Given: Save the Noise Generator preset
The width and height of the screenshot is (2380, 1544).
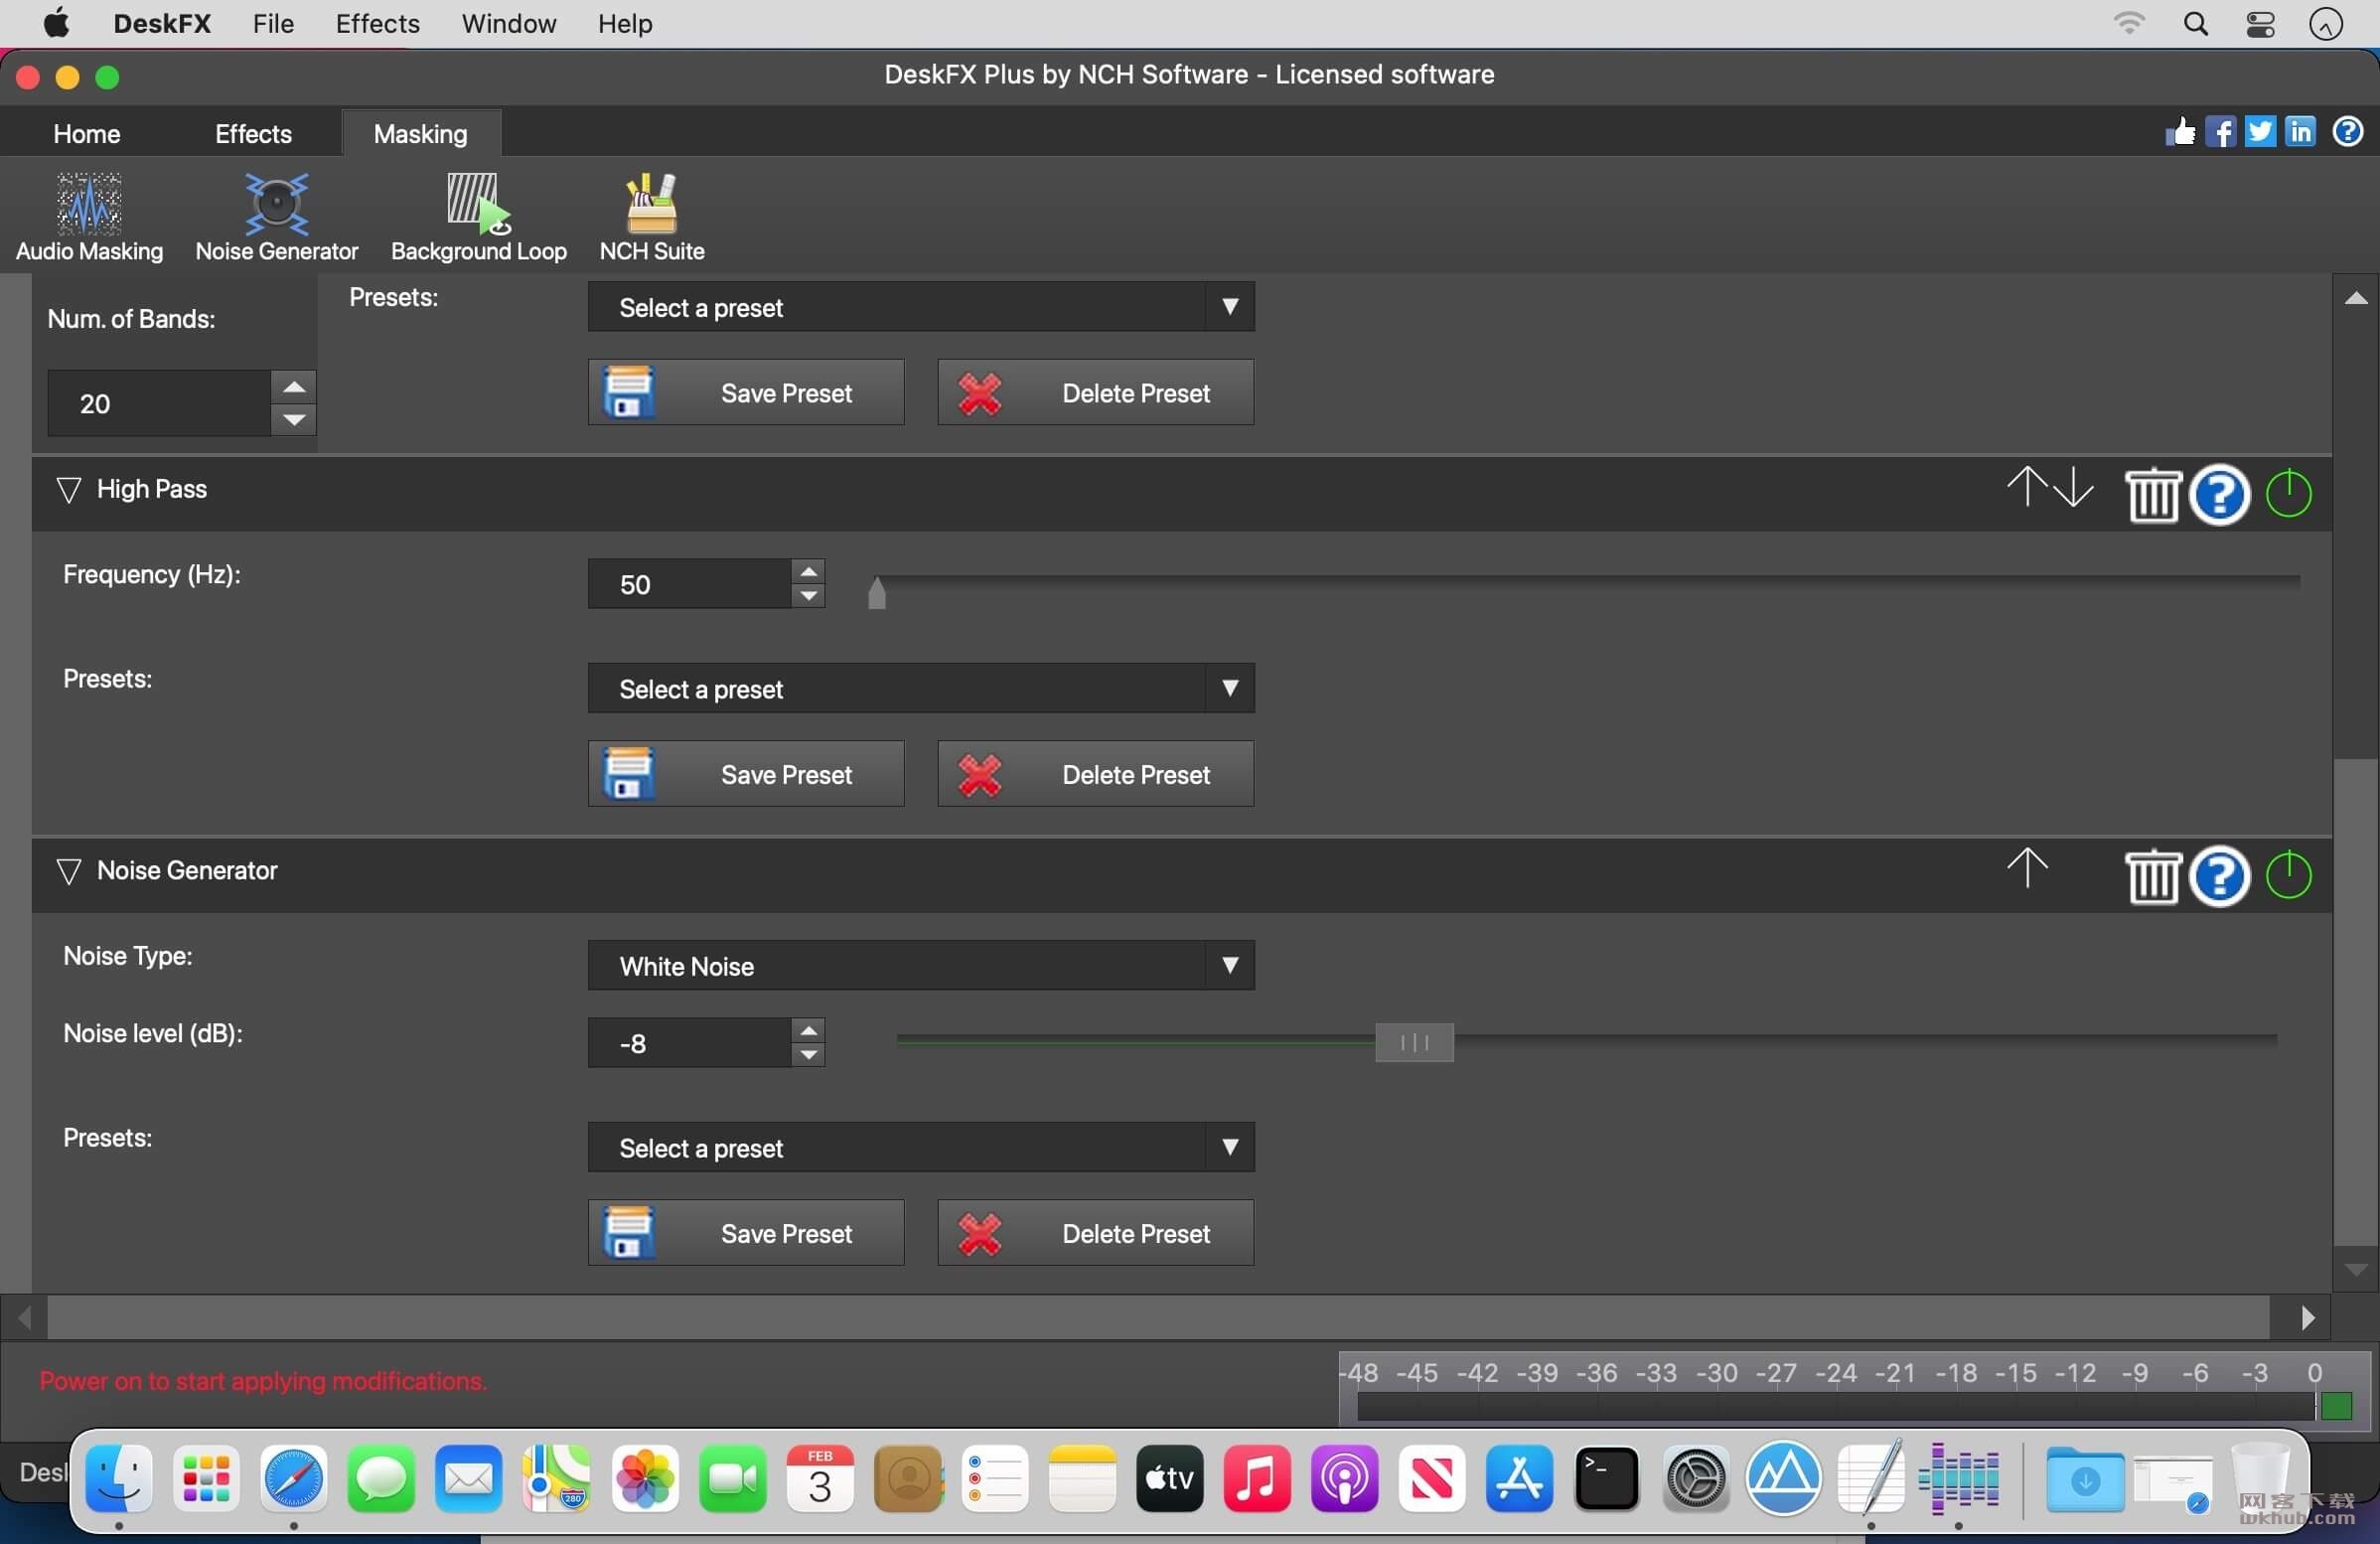Looking at the screenshot, I should click(746, 1233).
